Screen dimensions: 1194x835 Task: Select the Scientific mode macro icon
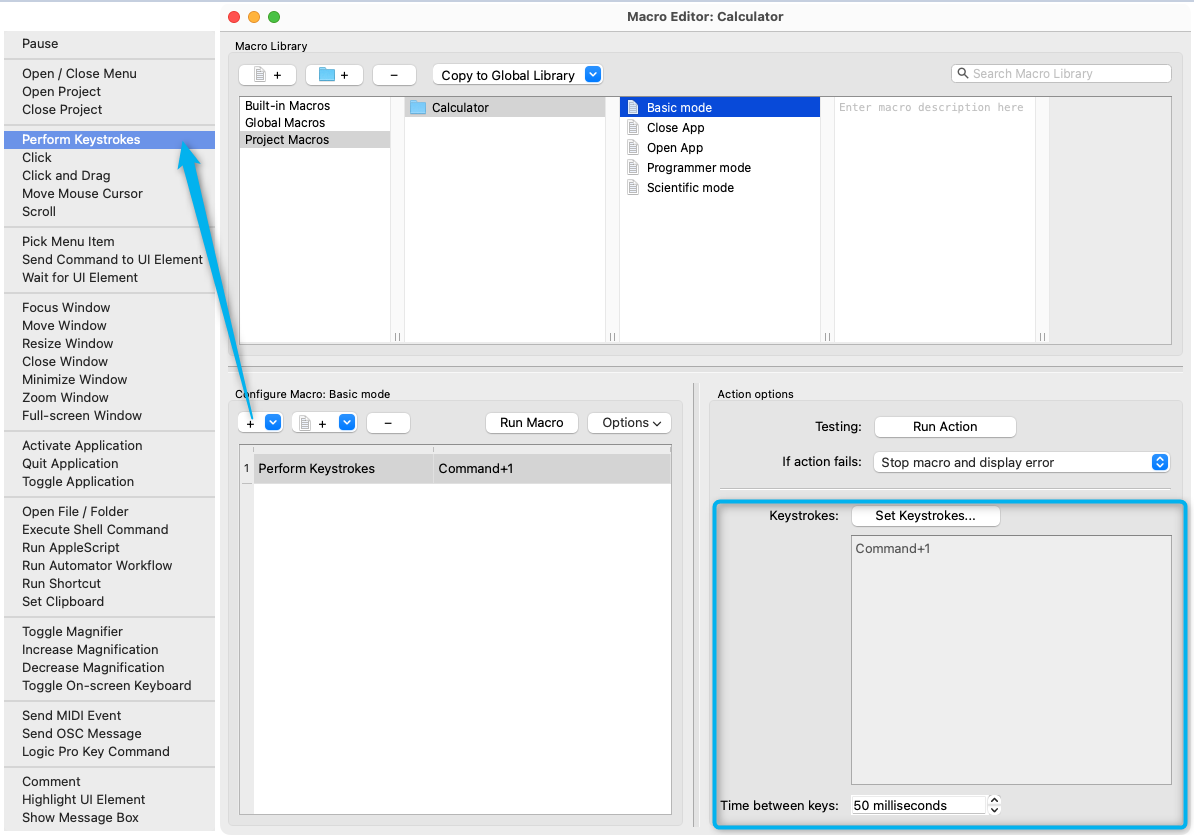632,188
